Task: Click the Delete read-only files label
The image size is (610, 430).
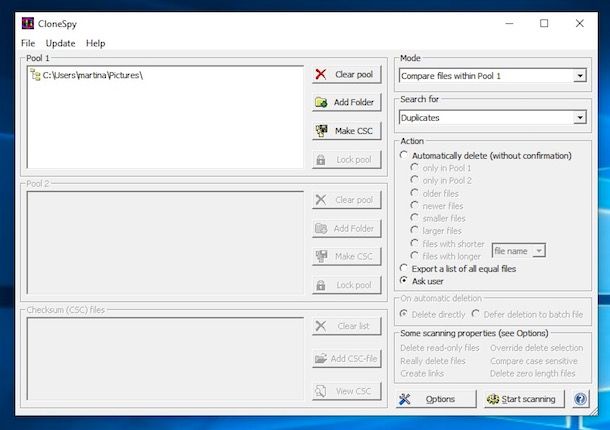Action: (440, 348)
